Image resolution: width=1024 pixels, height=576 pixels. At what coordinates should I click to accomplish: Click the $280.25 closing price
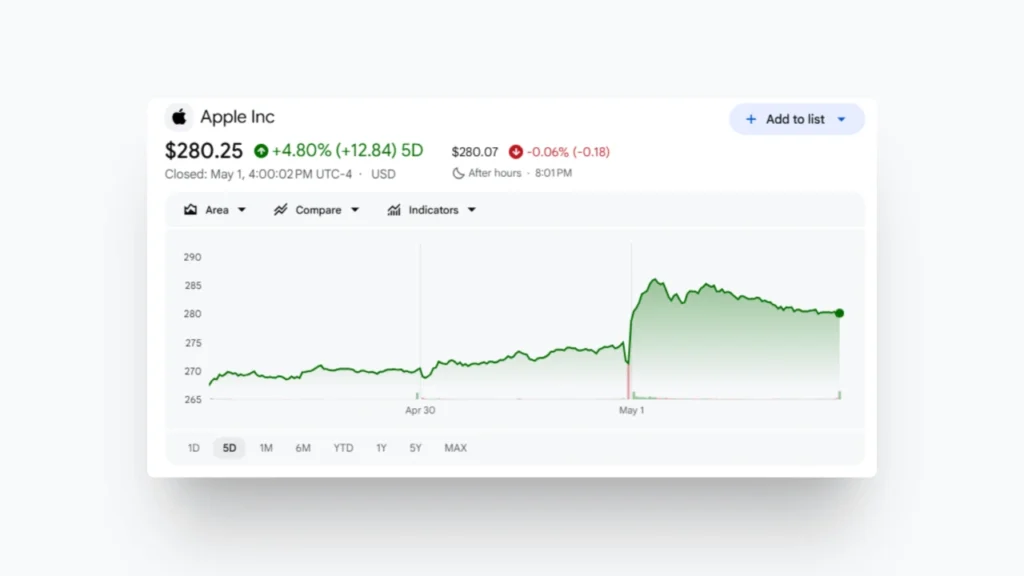[204, 151]
